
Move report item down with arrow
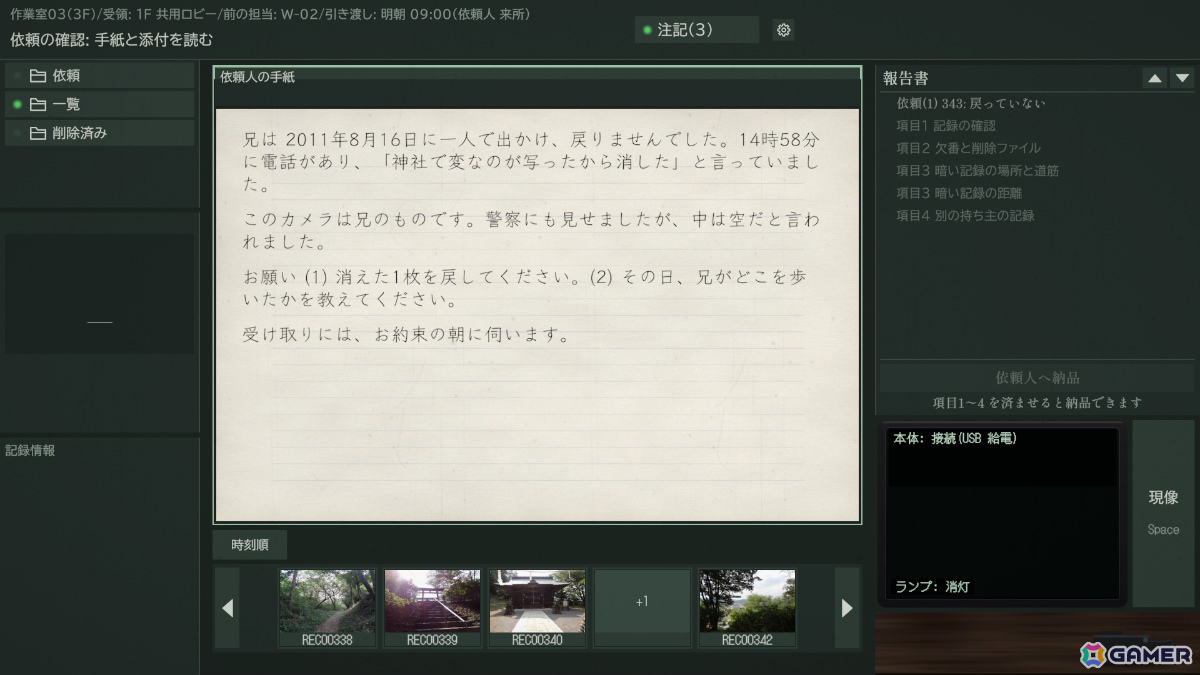pos(1182,78)
